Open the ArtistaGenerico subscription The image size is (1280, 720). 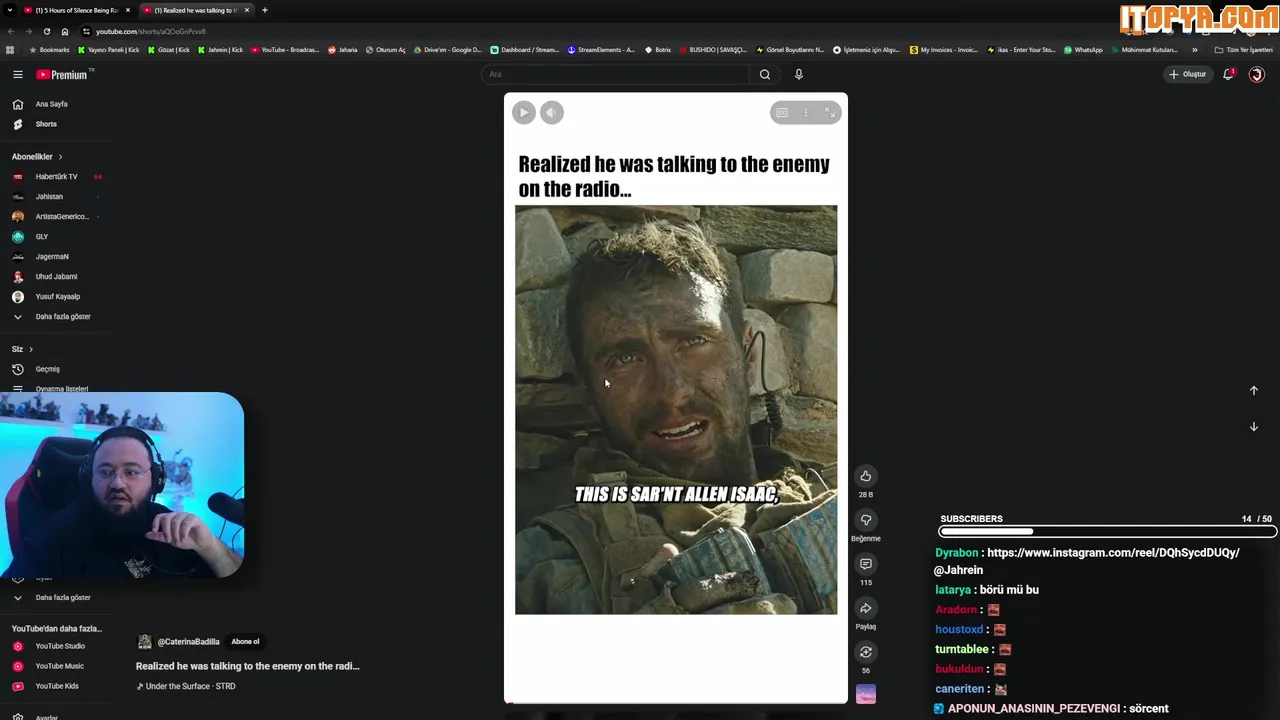[x=62, y=217]
